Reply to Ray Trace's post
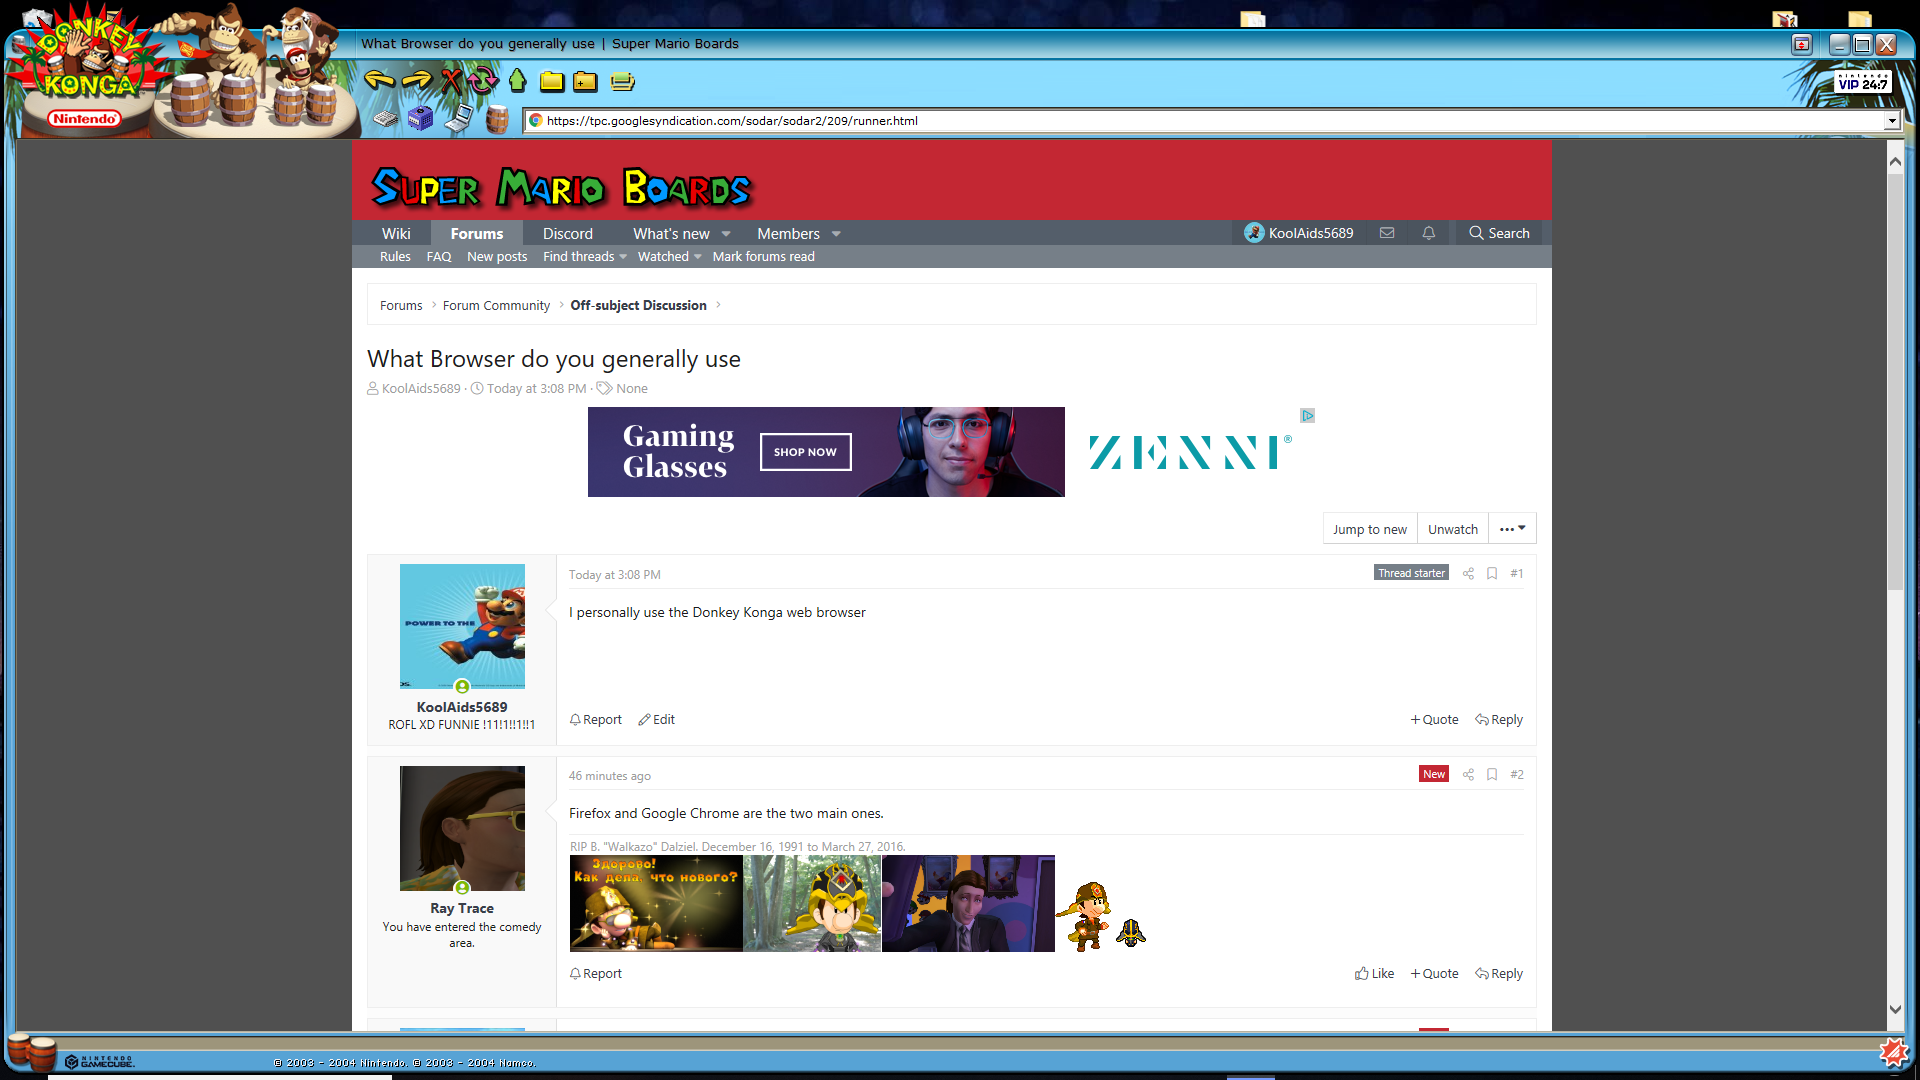Image resolution: width=1920 pixels, height=1080 pixels. [x=1499, y=973]
